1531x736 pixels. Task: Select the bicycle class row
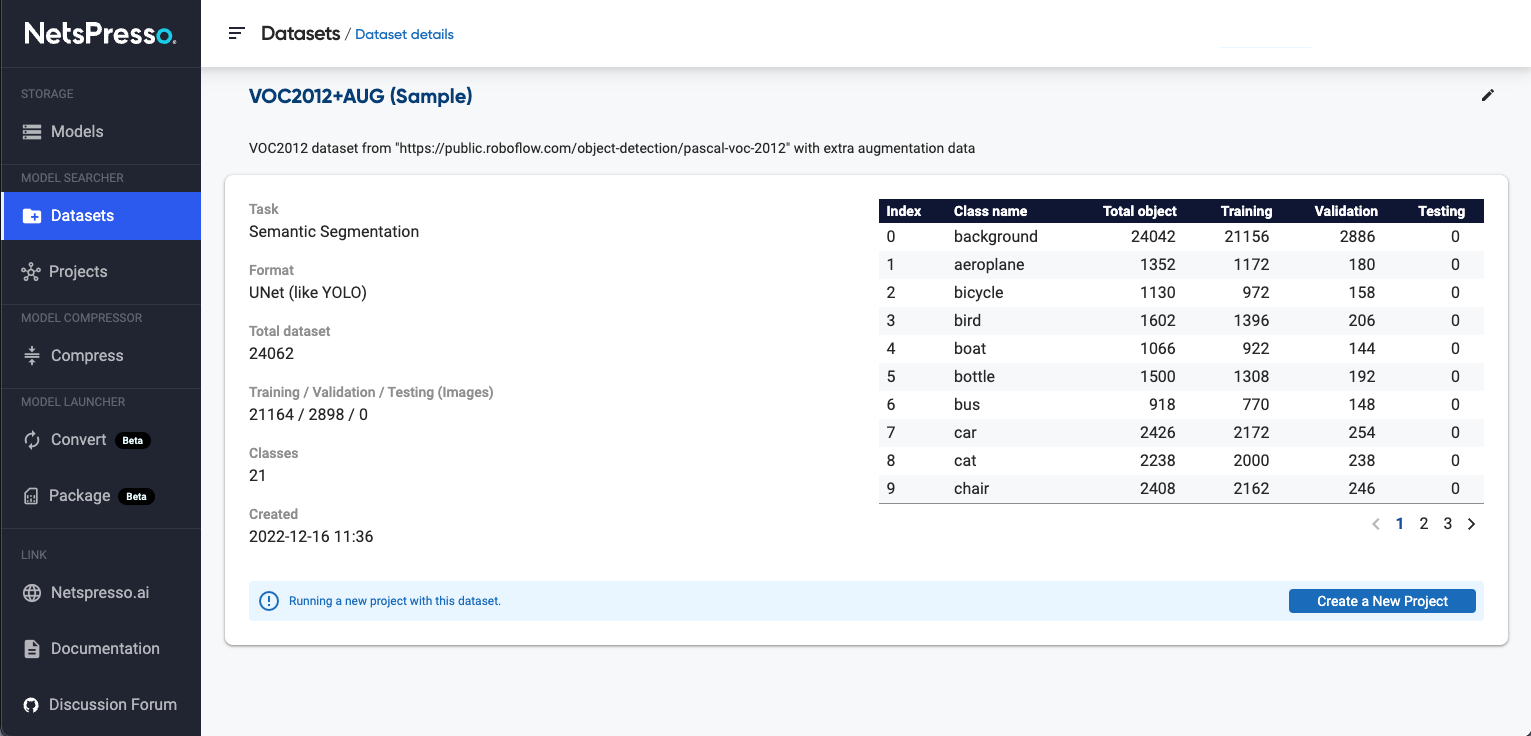coord(1181,293)
